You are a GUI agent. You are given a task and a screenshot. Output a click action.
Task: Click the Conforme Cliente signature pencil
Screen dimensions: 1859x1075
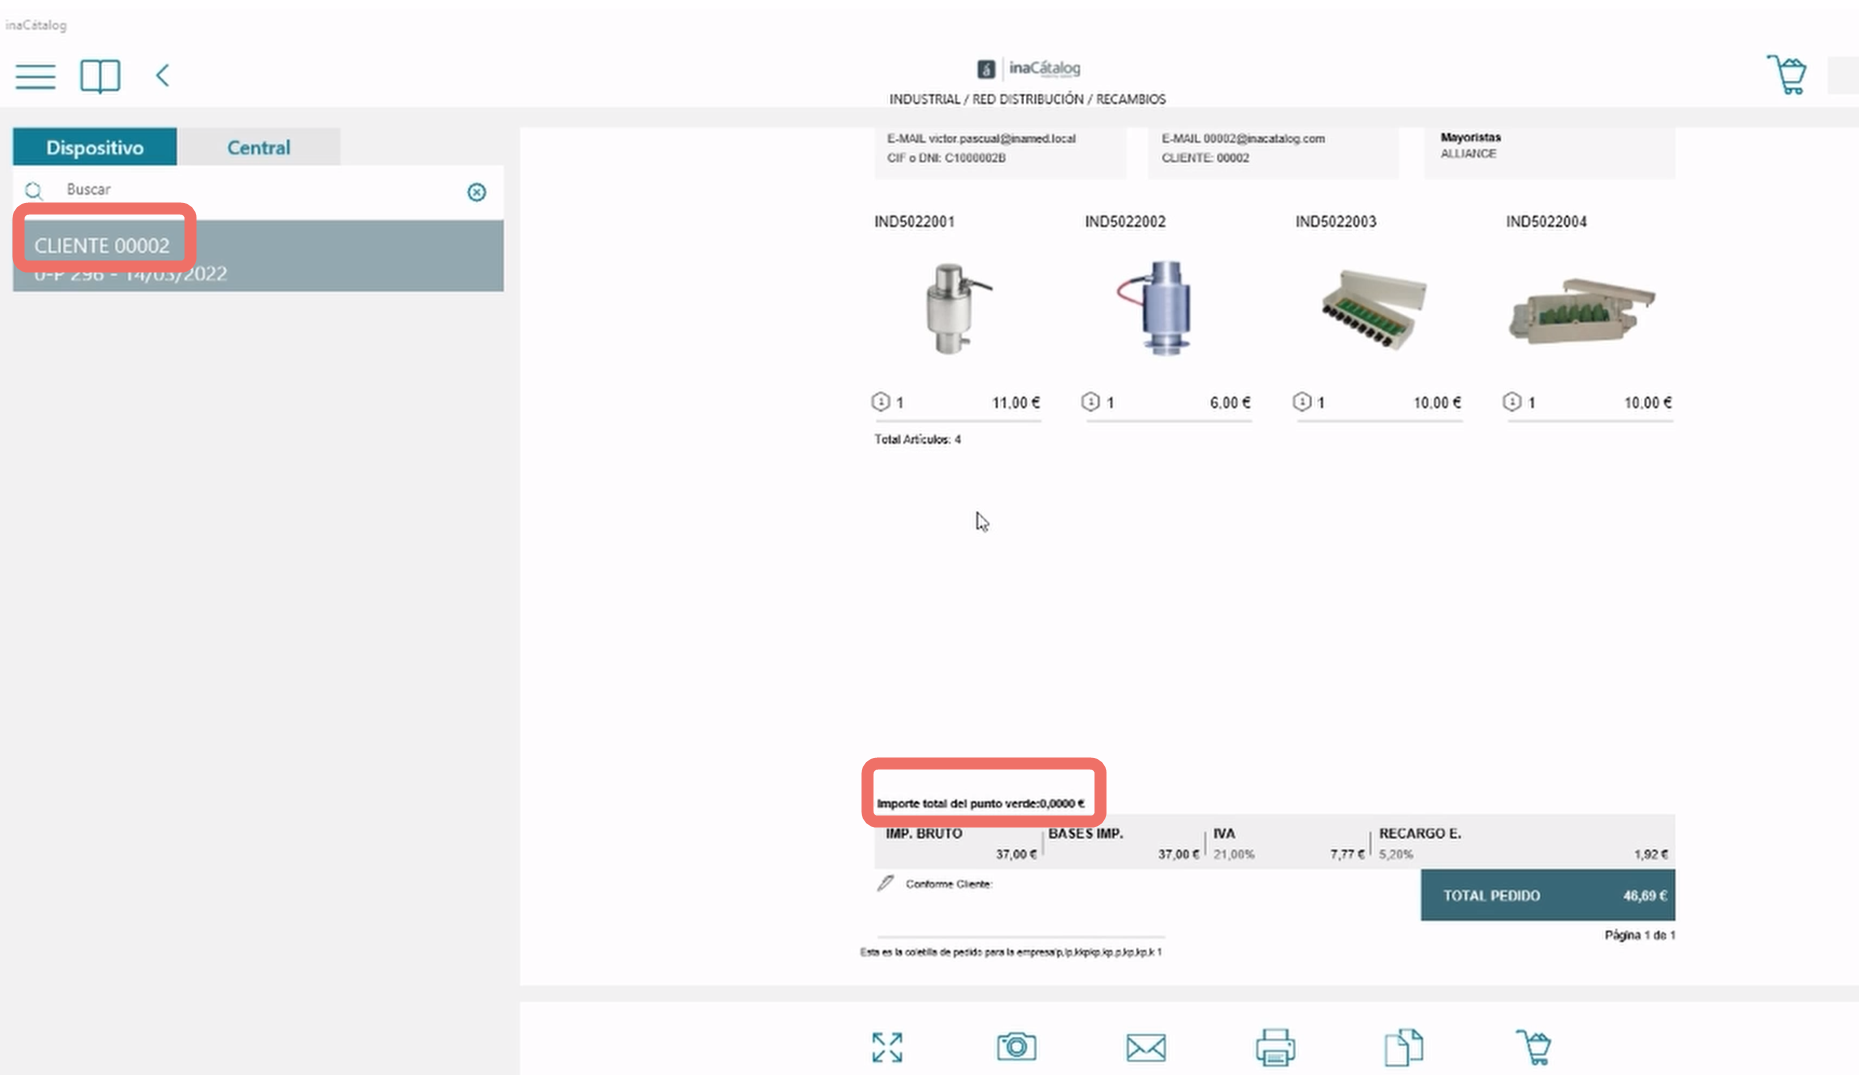(885, 883)
